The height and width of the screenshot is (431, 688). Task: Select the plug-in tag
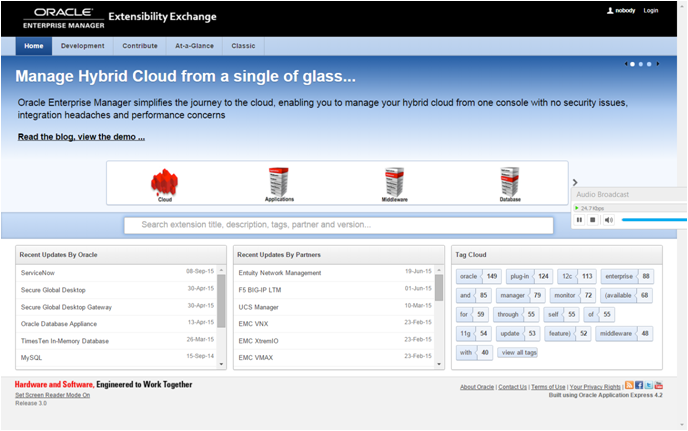point(529,277)
